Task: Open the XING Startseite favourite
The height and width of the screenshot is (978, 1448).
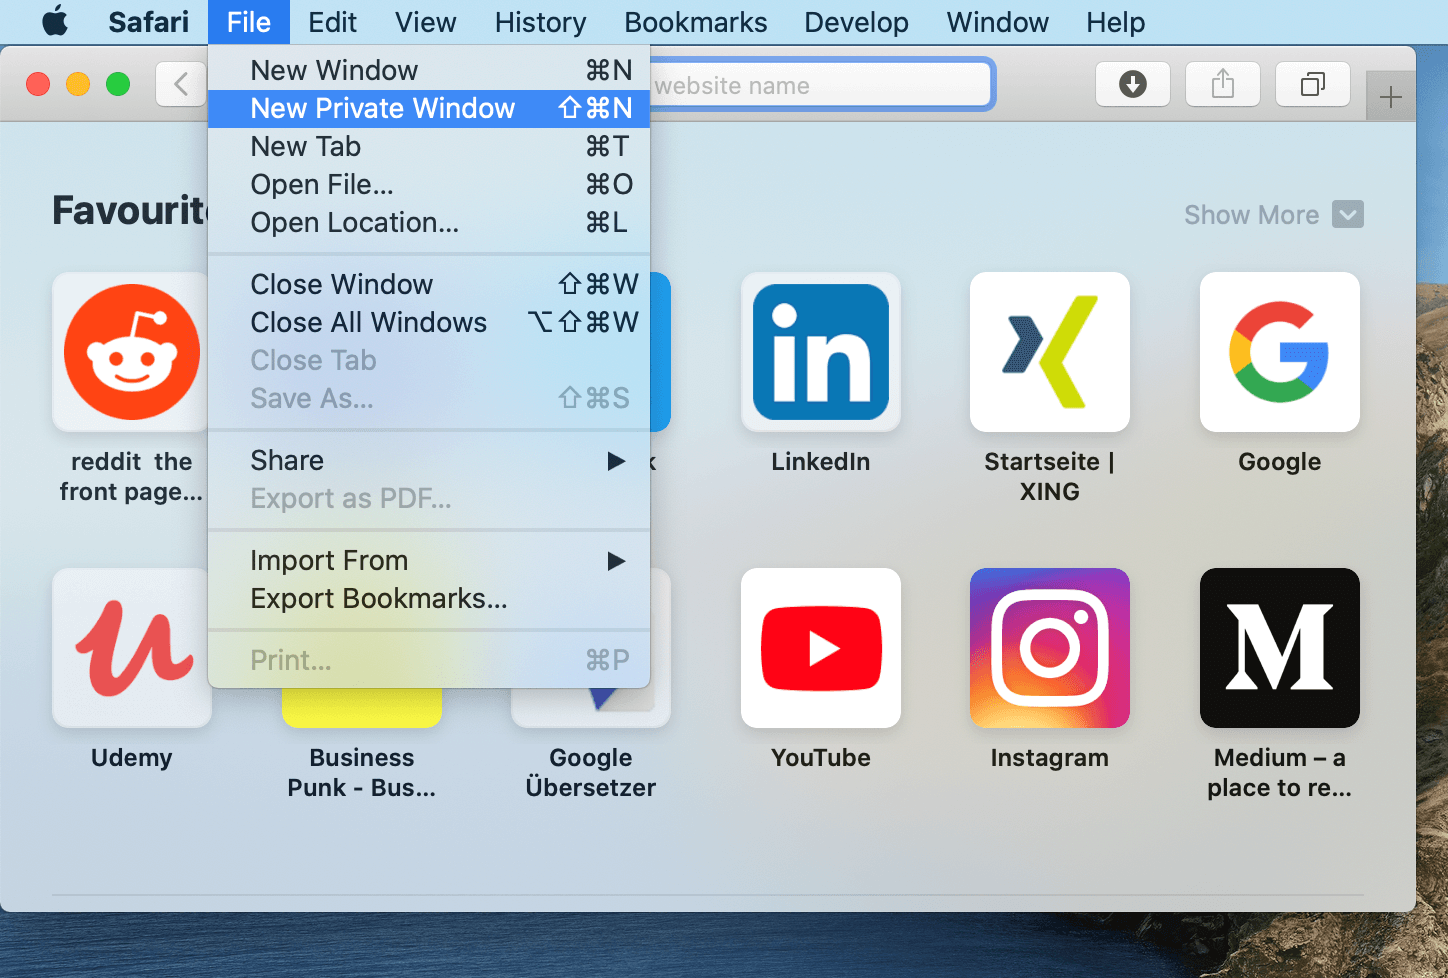Action: pos(1049,352)
